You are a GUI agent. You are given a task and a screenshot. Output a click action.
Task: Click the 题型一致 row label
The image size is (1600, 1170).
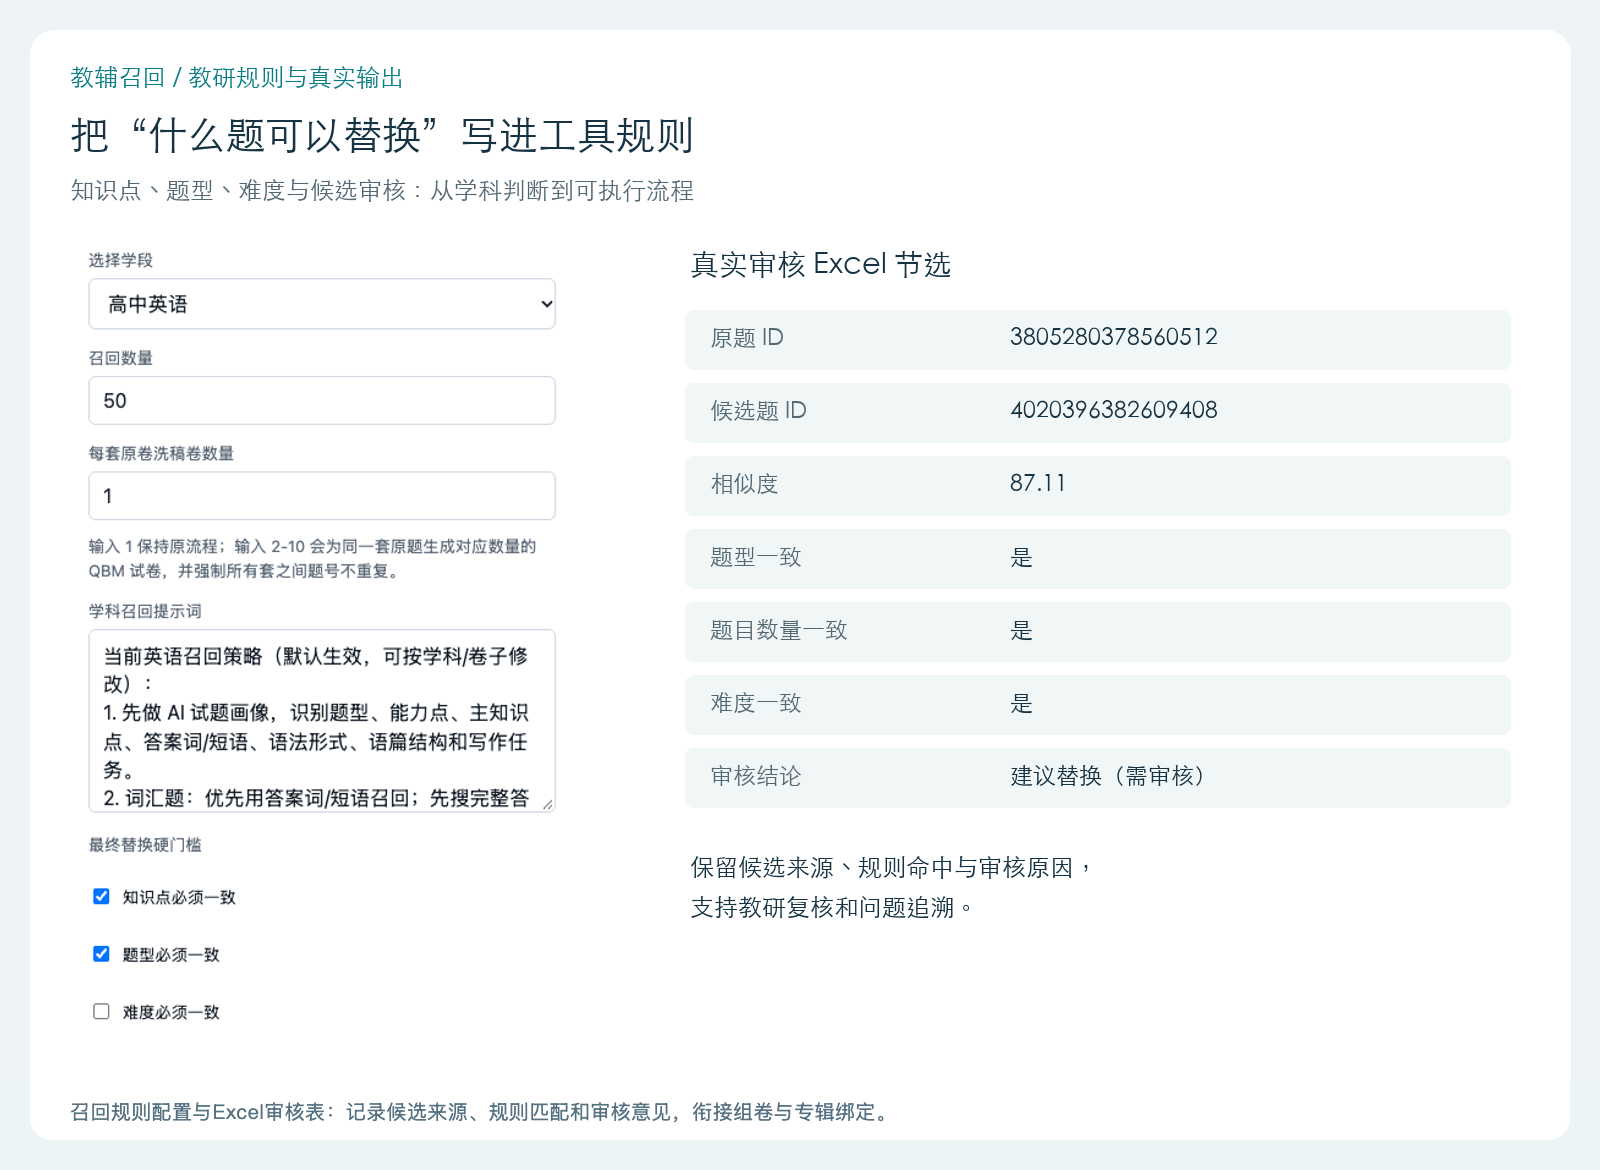[756, 557]
